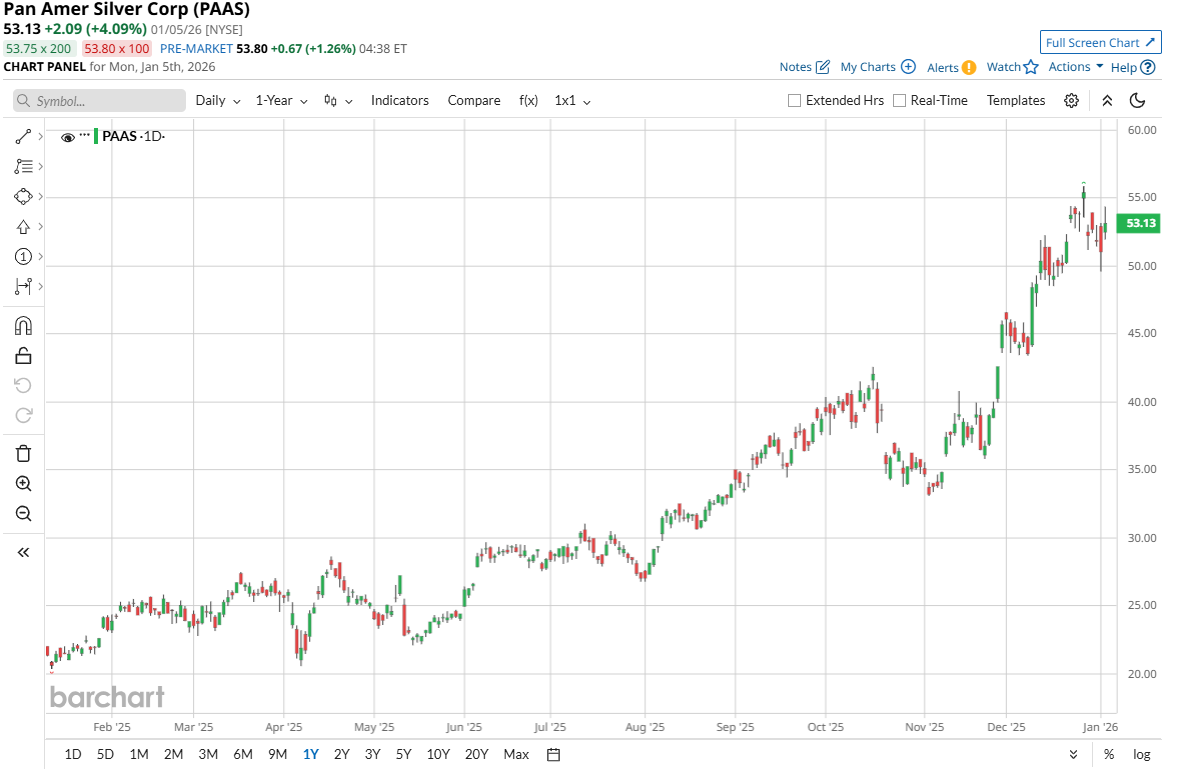Delete drawings with the trash icon
1192x771 pixels.
[24, 453]
